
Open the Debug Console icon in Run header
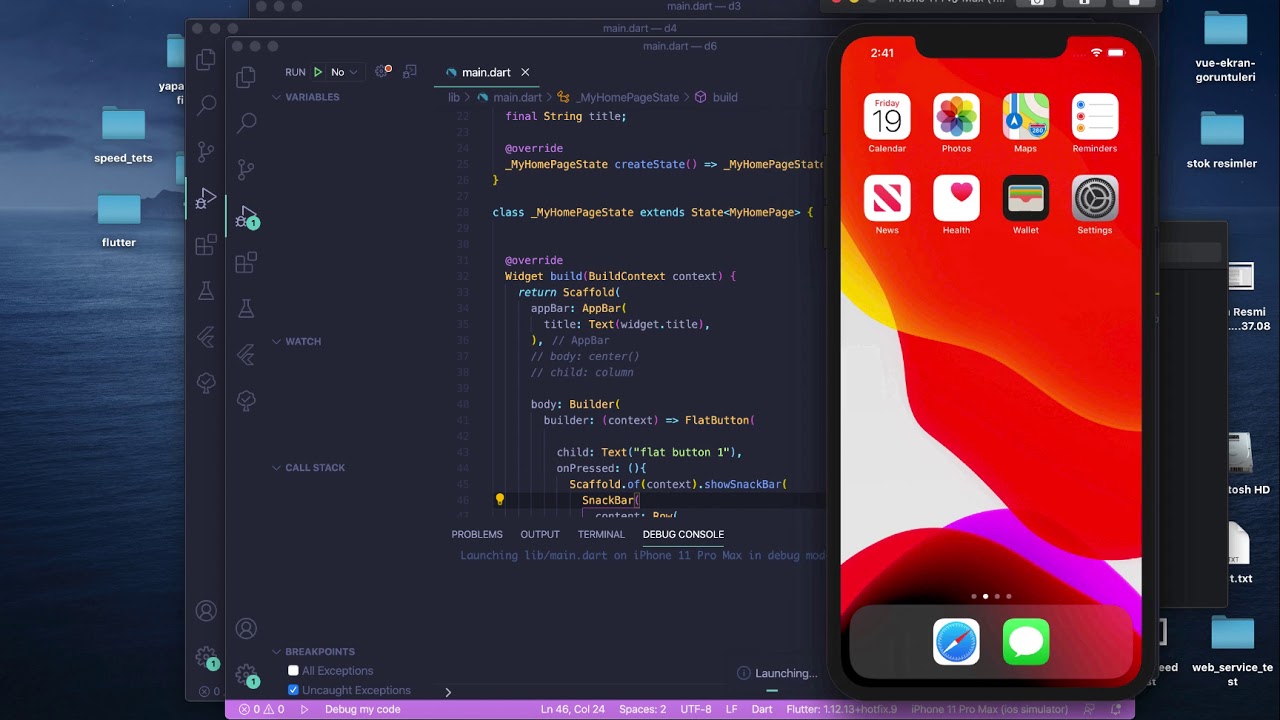pos(410,72)
